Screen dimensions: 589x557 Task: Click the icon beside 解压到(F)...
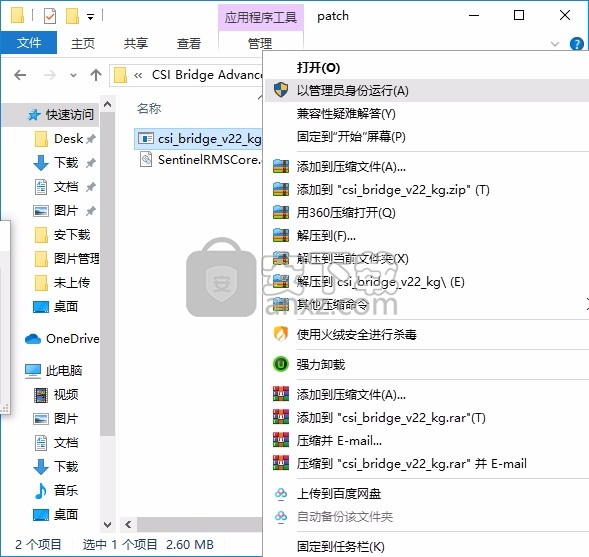click(281, 235)
